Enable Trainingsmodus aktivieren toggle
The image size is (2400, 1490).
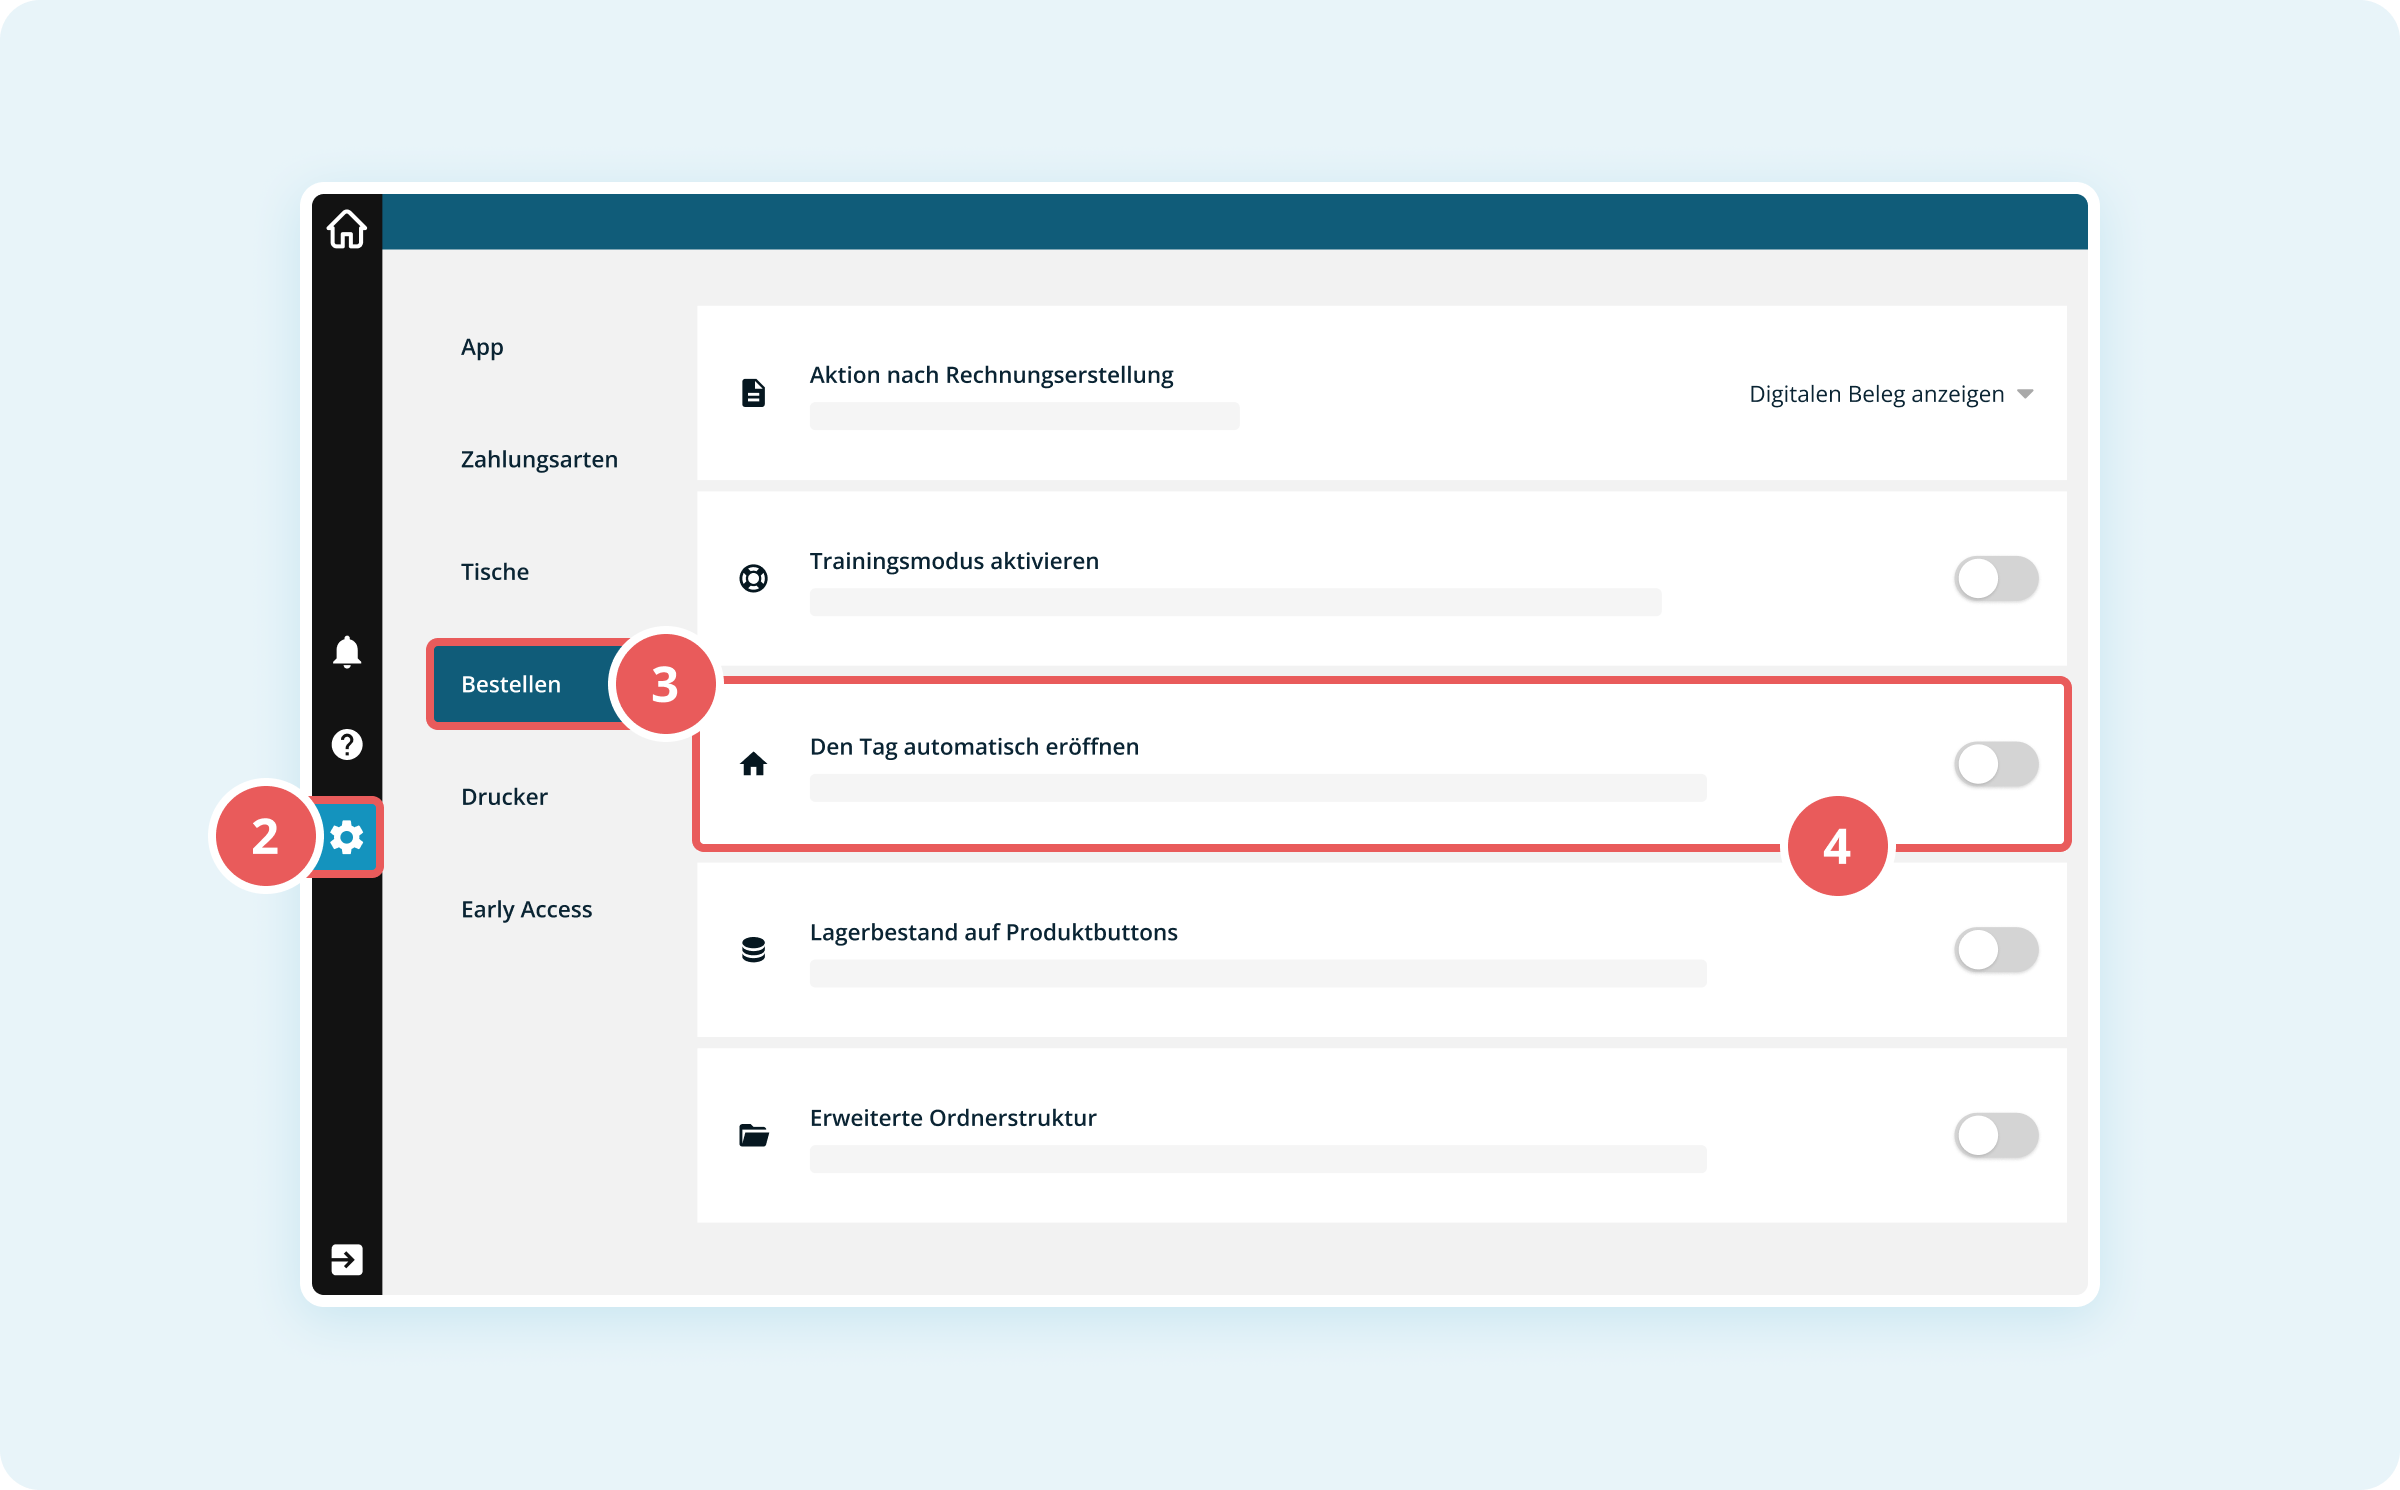(1996, 578)
